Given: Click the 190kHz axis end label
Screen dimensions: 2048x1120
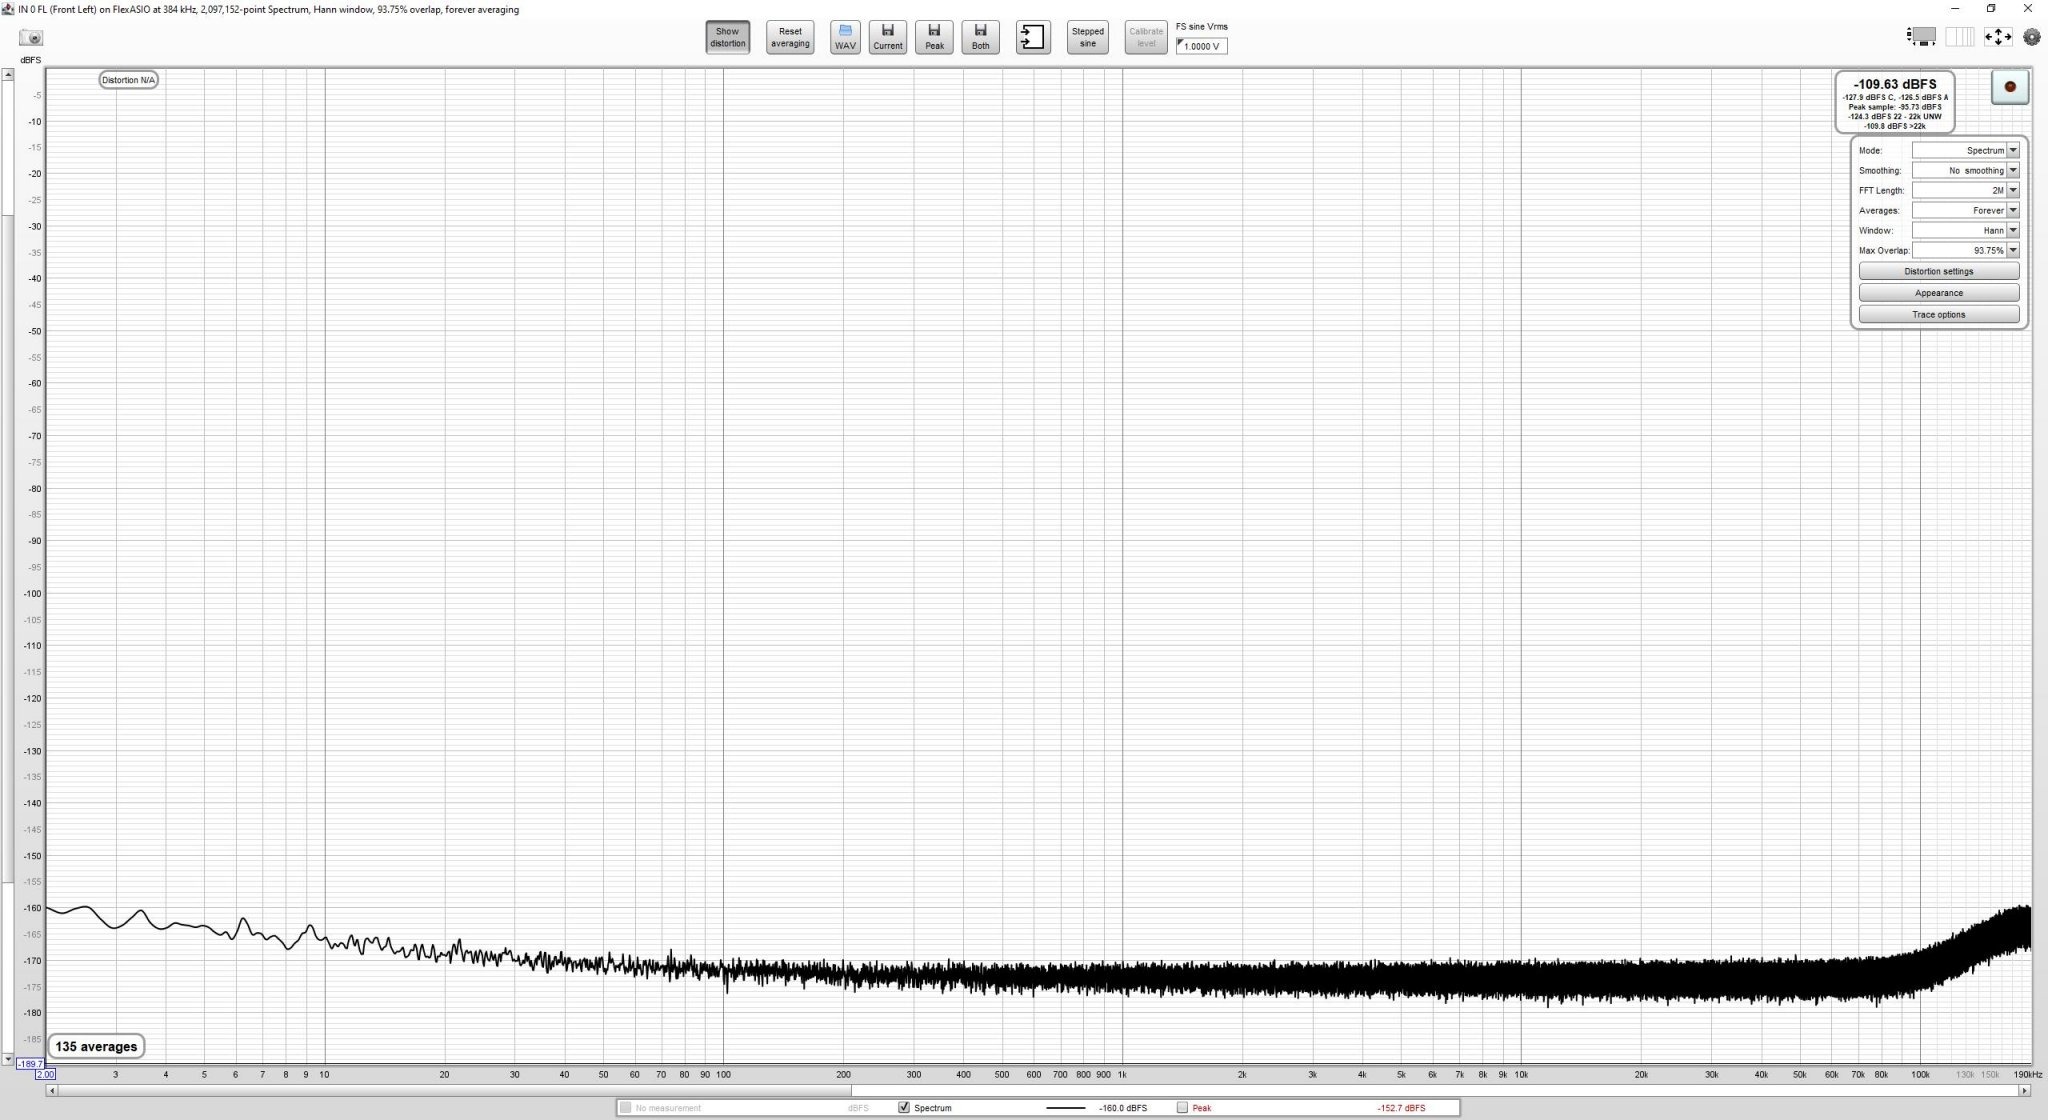Looking at the screenshot, I should 2028,1075.
